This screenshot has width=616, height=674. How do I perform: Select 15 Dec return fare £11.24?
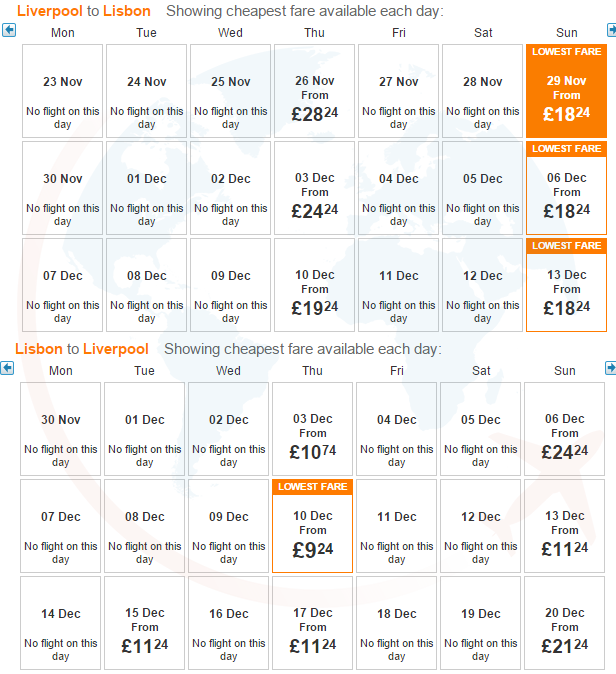144,623
